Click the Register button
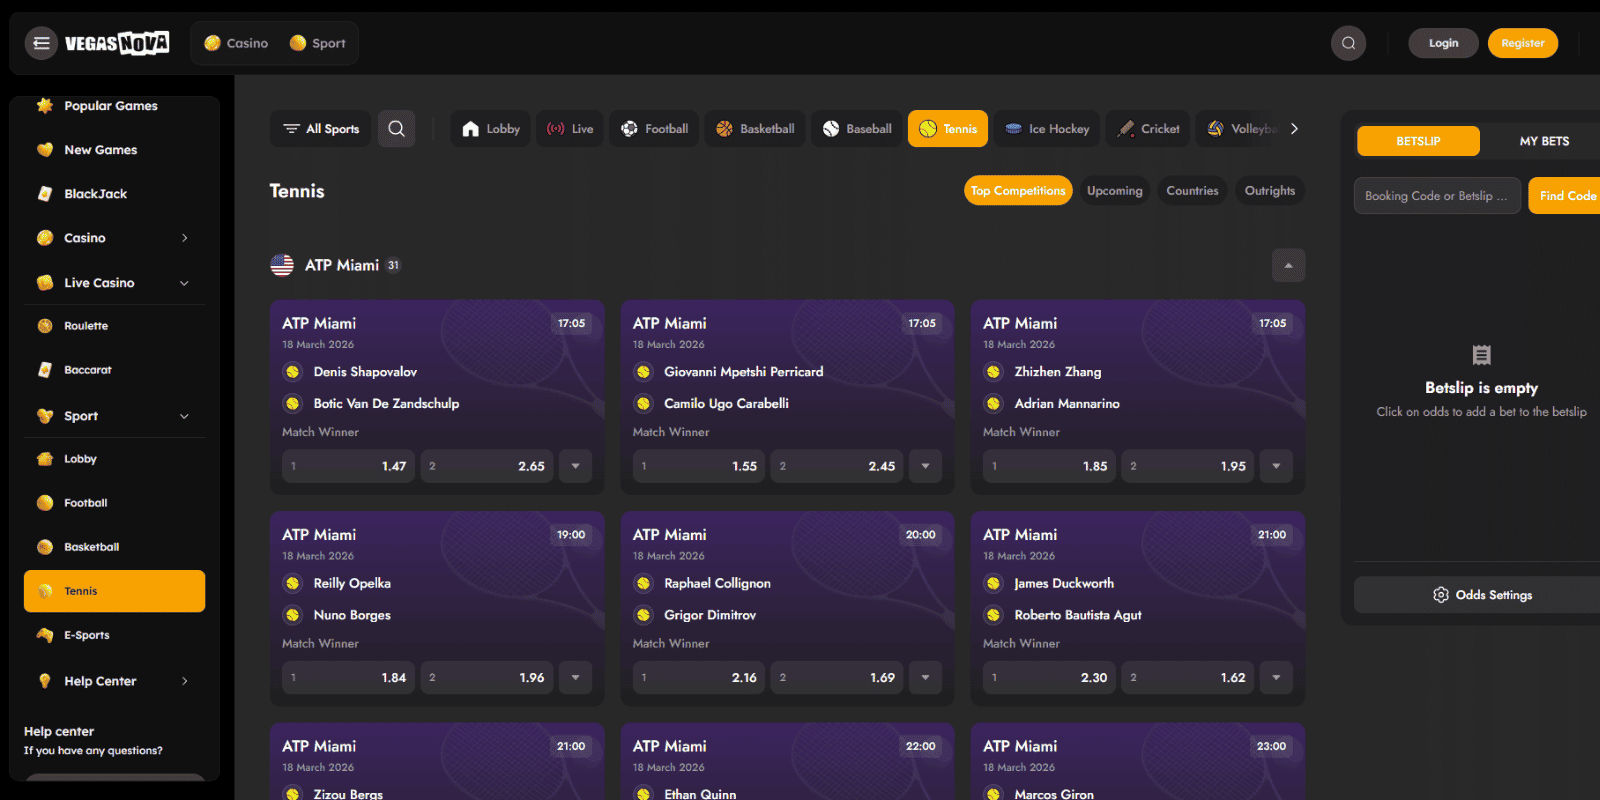 click(x=1523, y=43)
